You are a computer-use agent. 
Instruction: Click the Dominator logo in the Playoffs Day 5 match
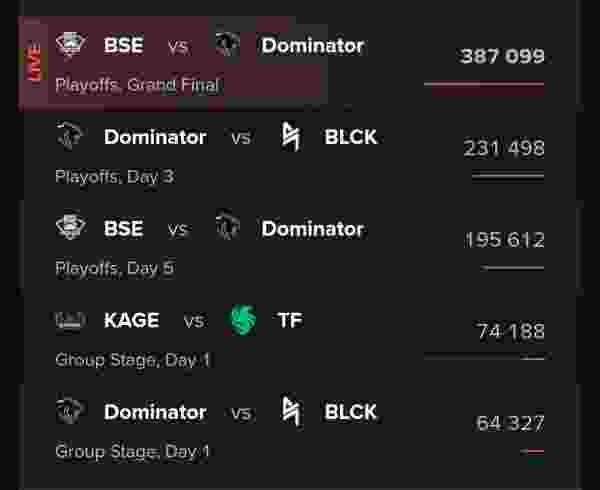coord(228,226)
